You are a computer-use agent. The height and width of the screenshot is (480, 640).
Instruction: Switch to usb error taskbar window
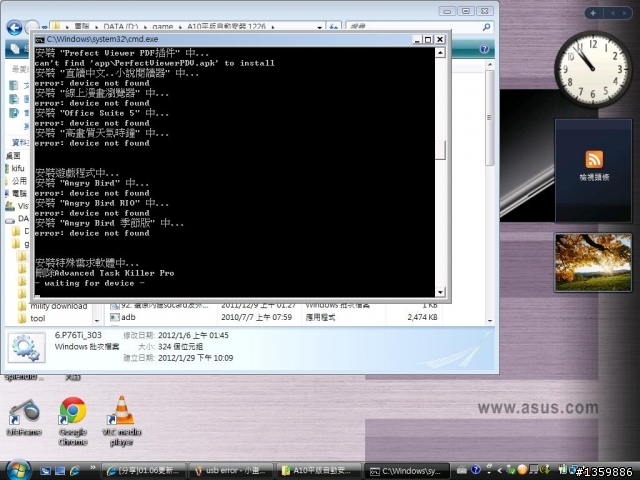click(231, 471)
